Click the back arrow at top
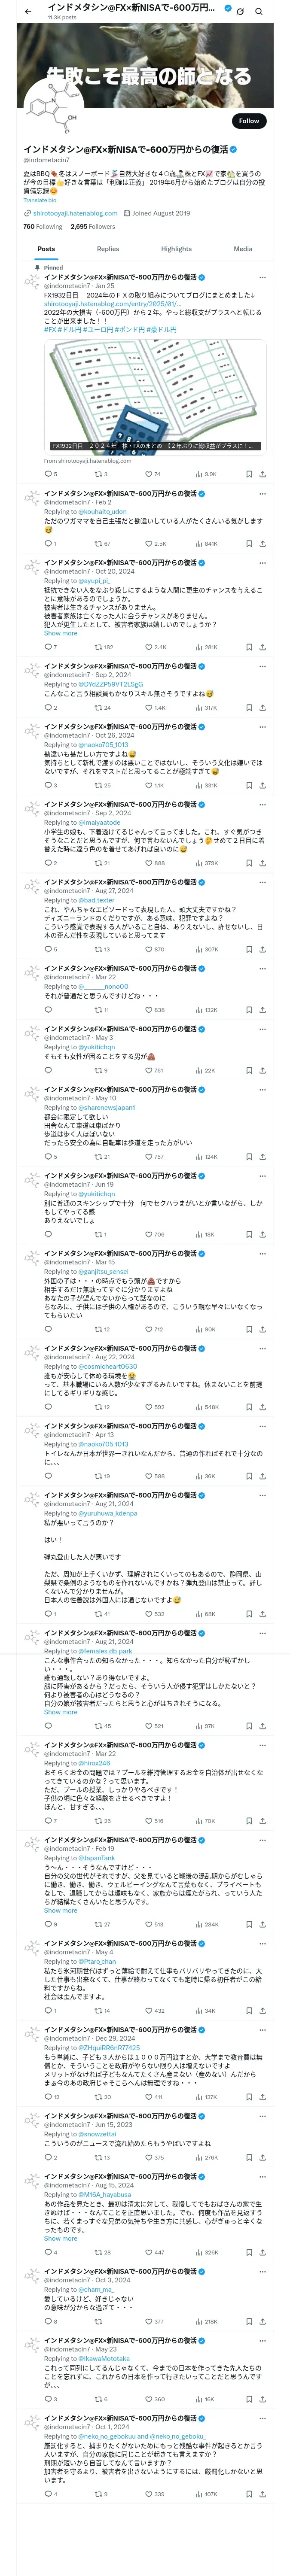 (28, 12)
